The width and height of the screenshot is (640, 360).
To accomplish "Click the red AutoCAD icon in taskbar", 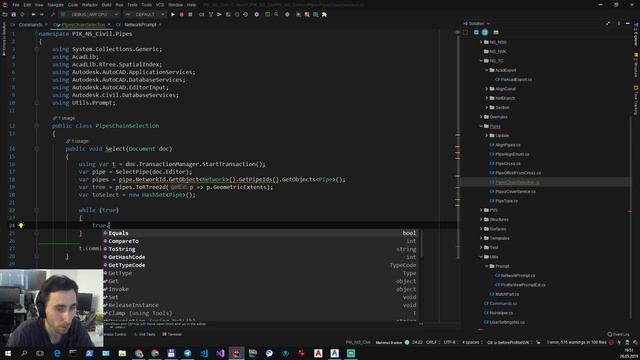I will (318, 353).
